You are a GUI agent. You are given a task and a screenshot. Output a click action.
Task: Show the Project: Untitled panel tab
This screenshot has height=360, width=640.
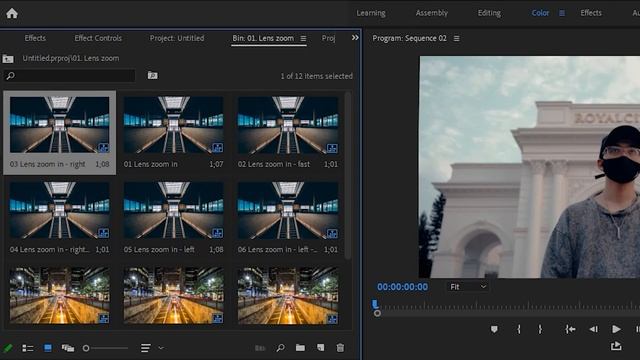[x=177, y=38]
